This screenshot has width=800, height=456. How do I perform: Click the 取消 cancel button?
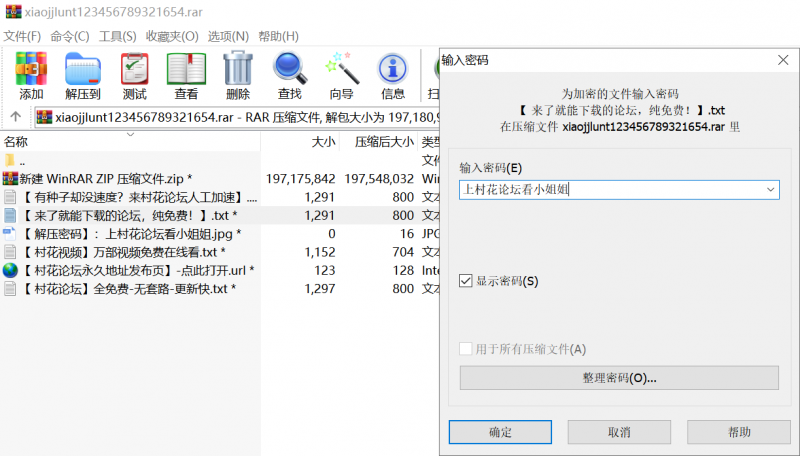click(x=619, y=432)
